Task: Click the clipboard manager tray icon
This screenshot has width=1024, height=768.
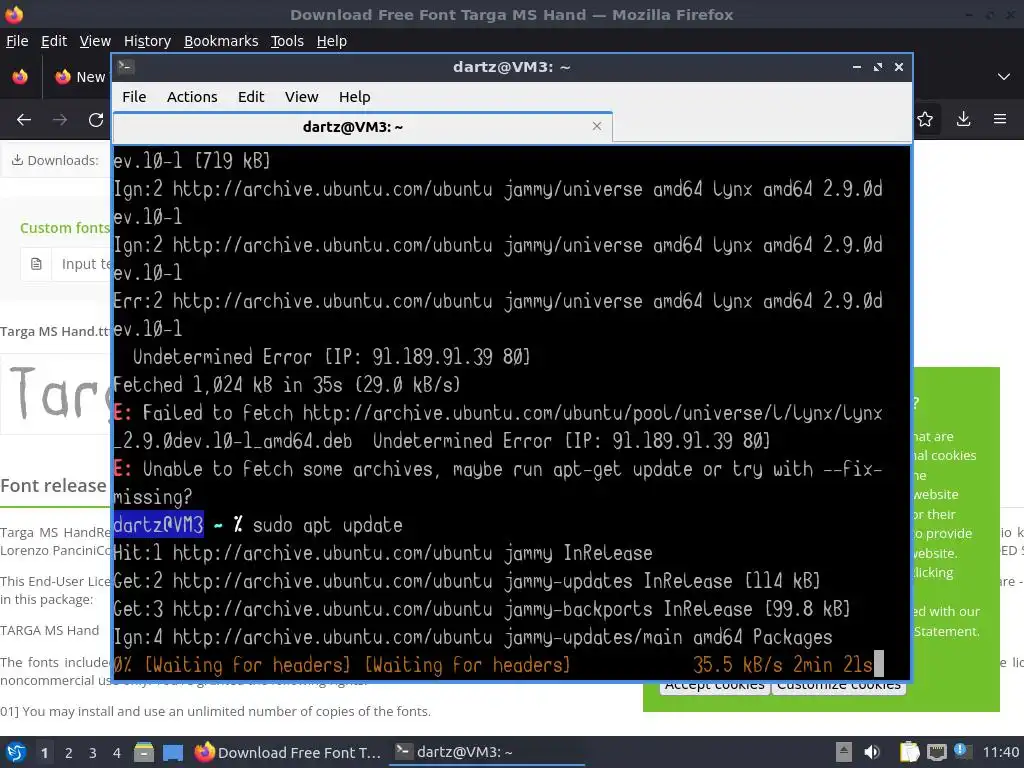Action: click(x=909, y=752)
